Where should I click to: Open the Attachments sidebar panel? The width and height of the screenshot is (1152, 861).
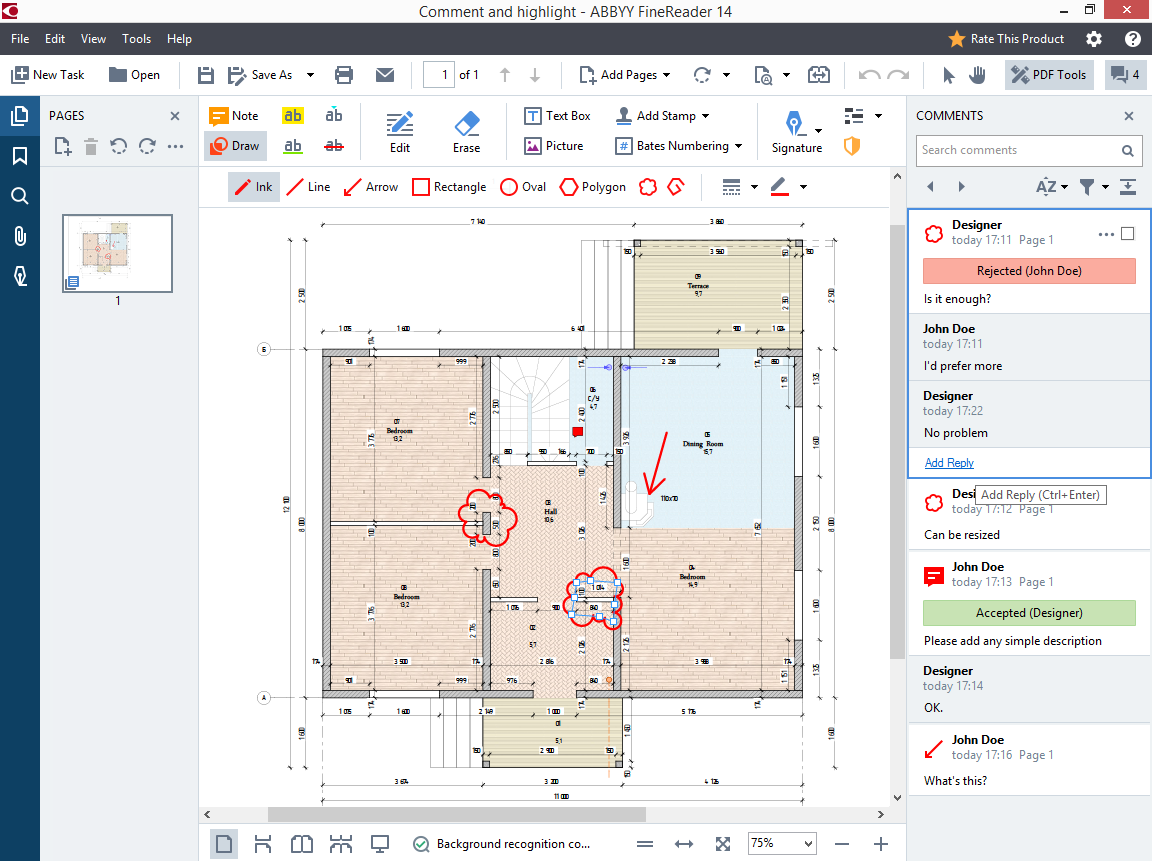point(20,236)
